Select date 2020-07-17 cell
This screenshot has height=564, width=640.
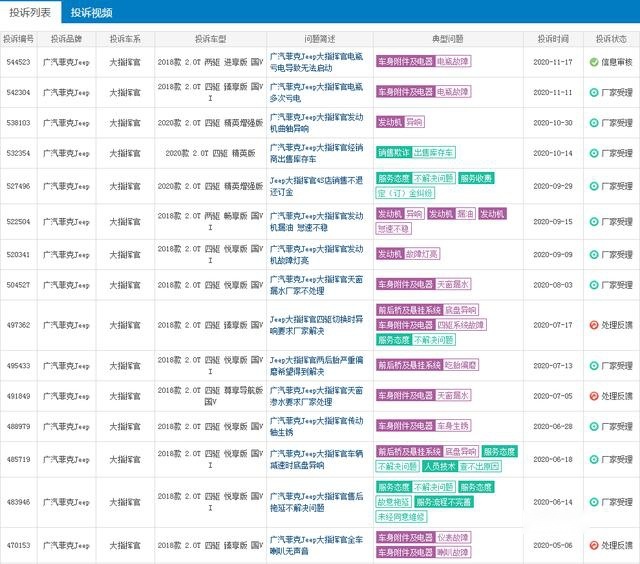(553, 325)
